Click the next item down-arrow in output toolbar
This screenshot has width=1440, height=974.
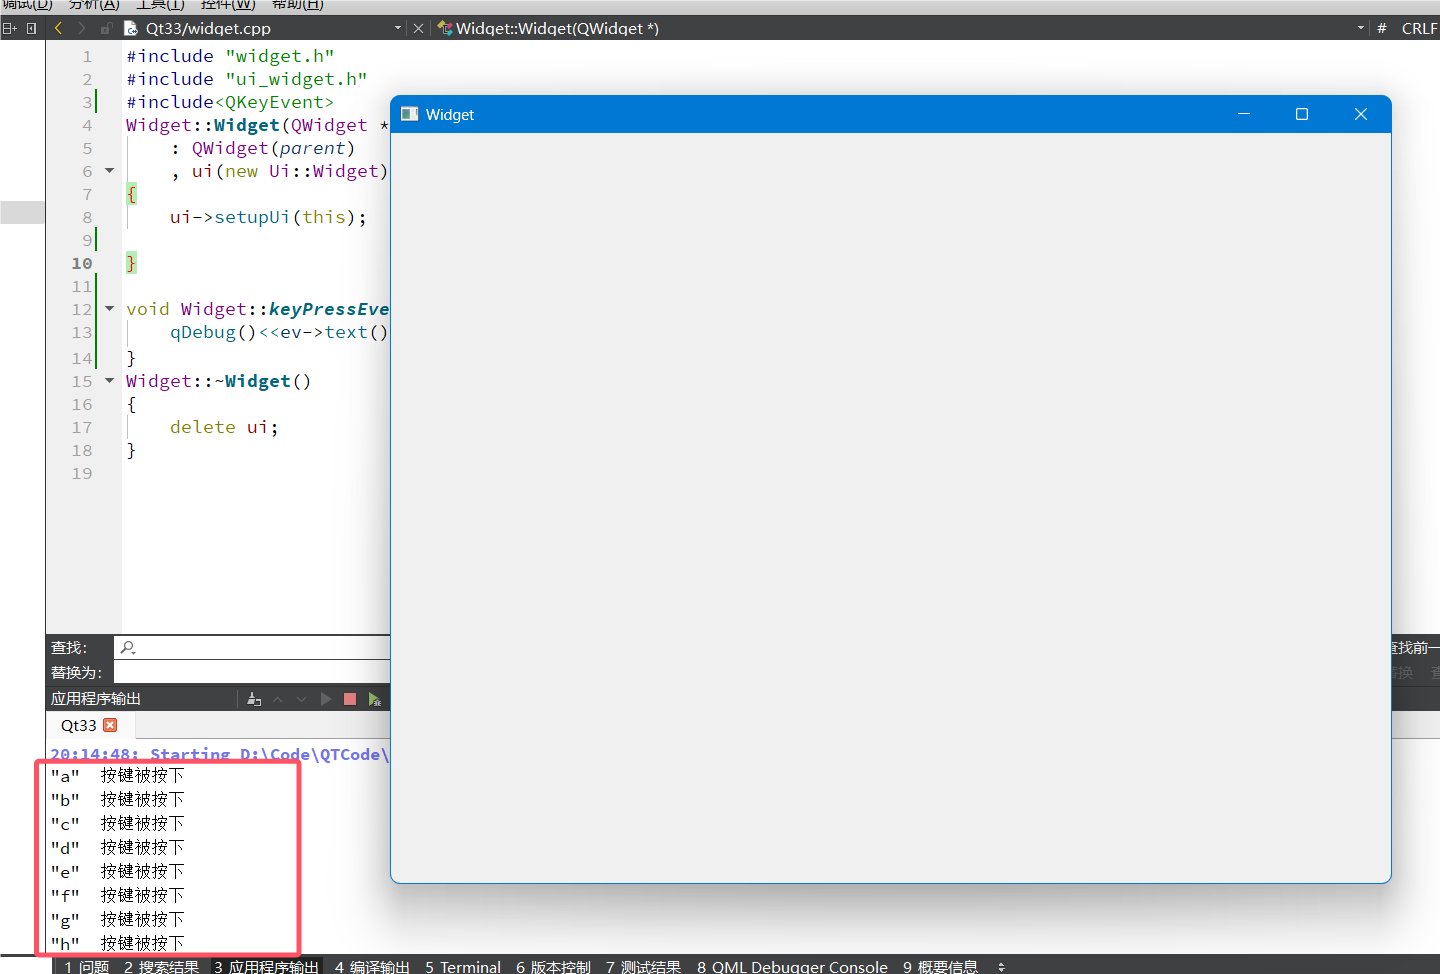pyautogui.click(x=301, y=699)
